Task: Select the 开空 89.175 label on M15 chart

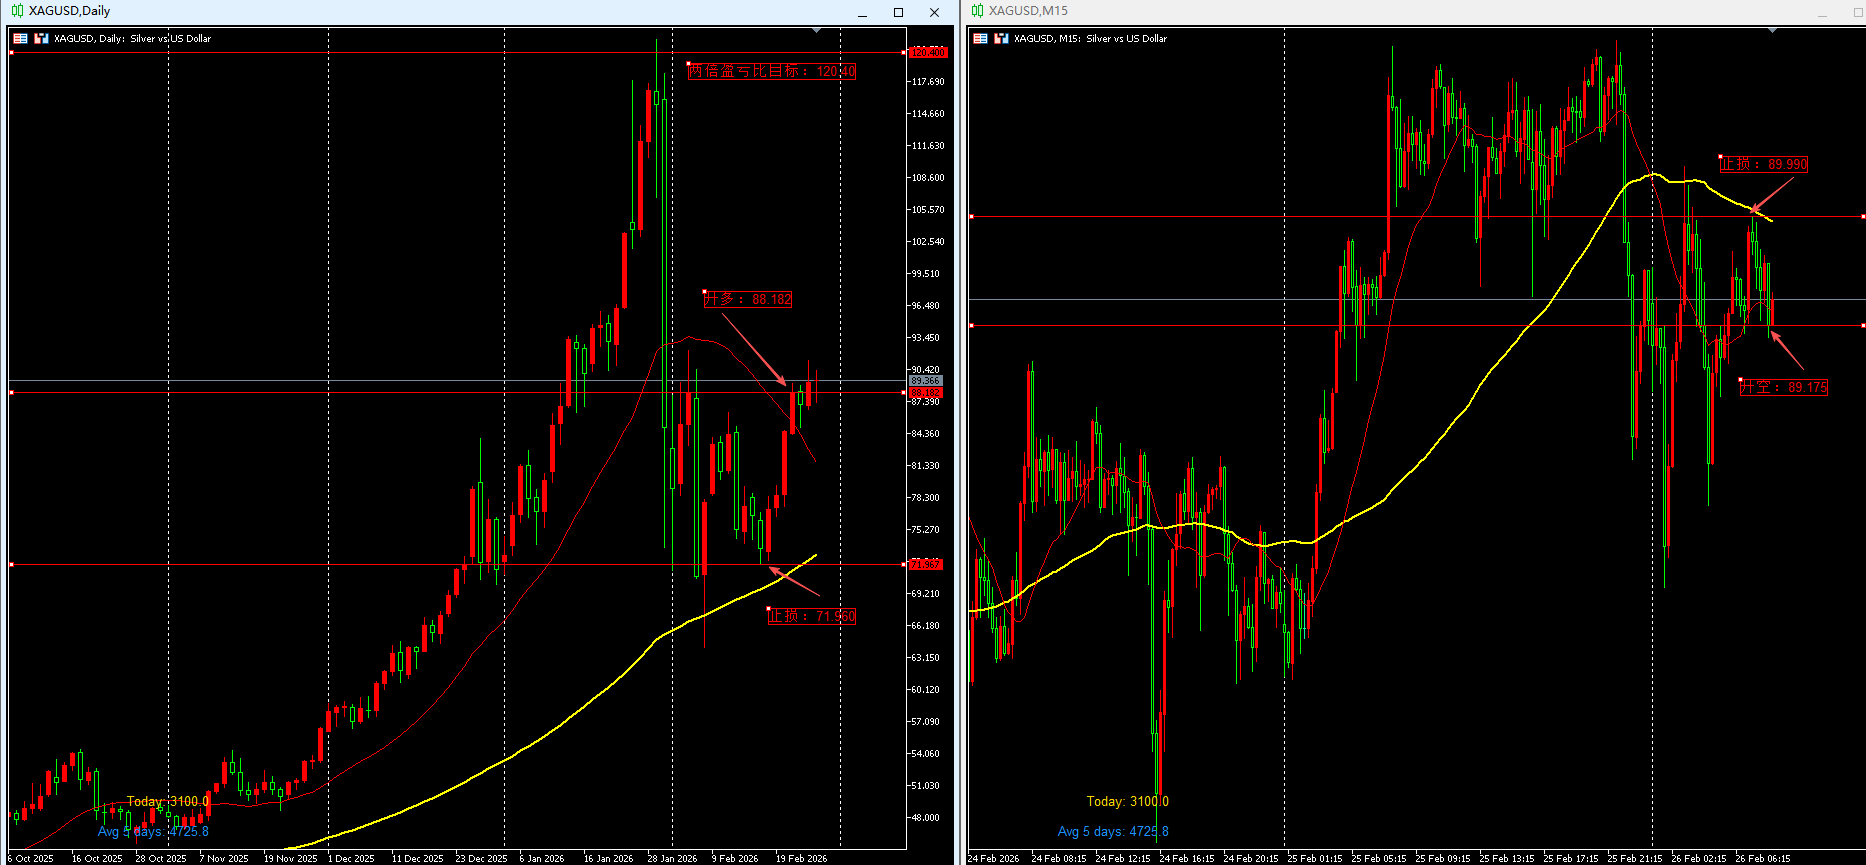Action: 1783,387
